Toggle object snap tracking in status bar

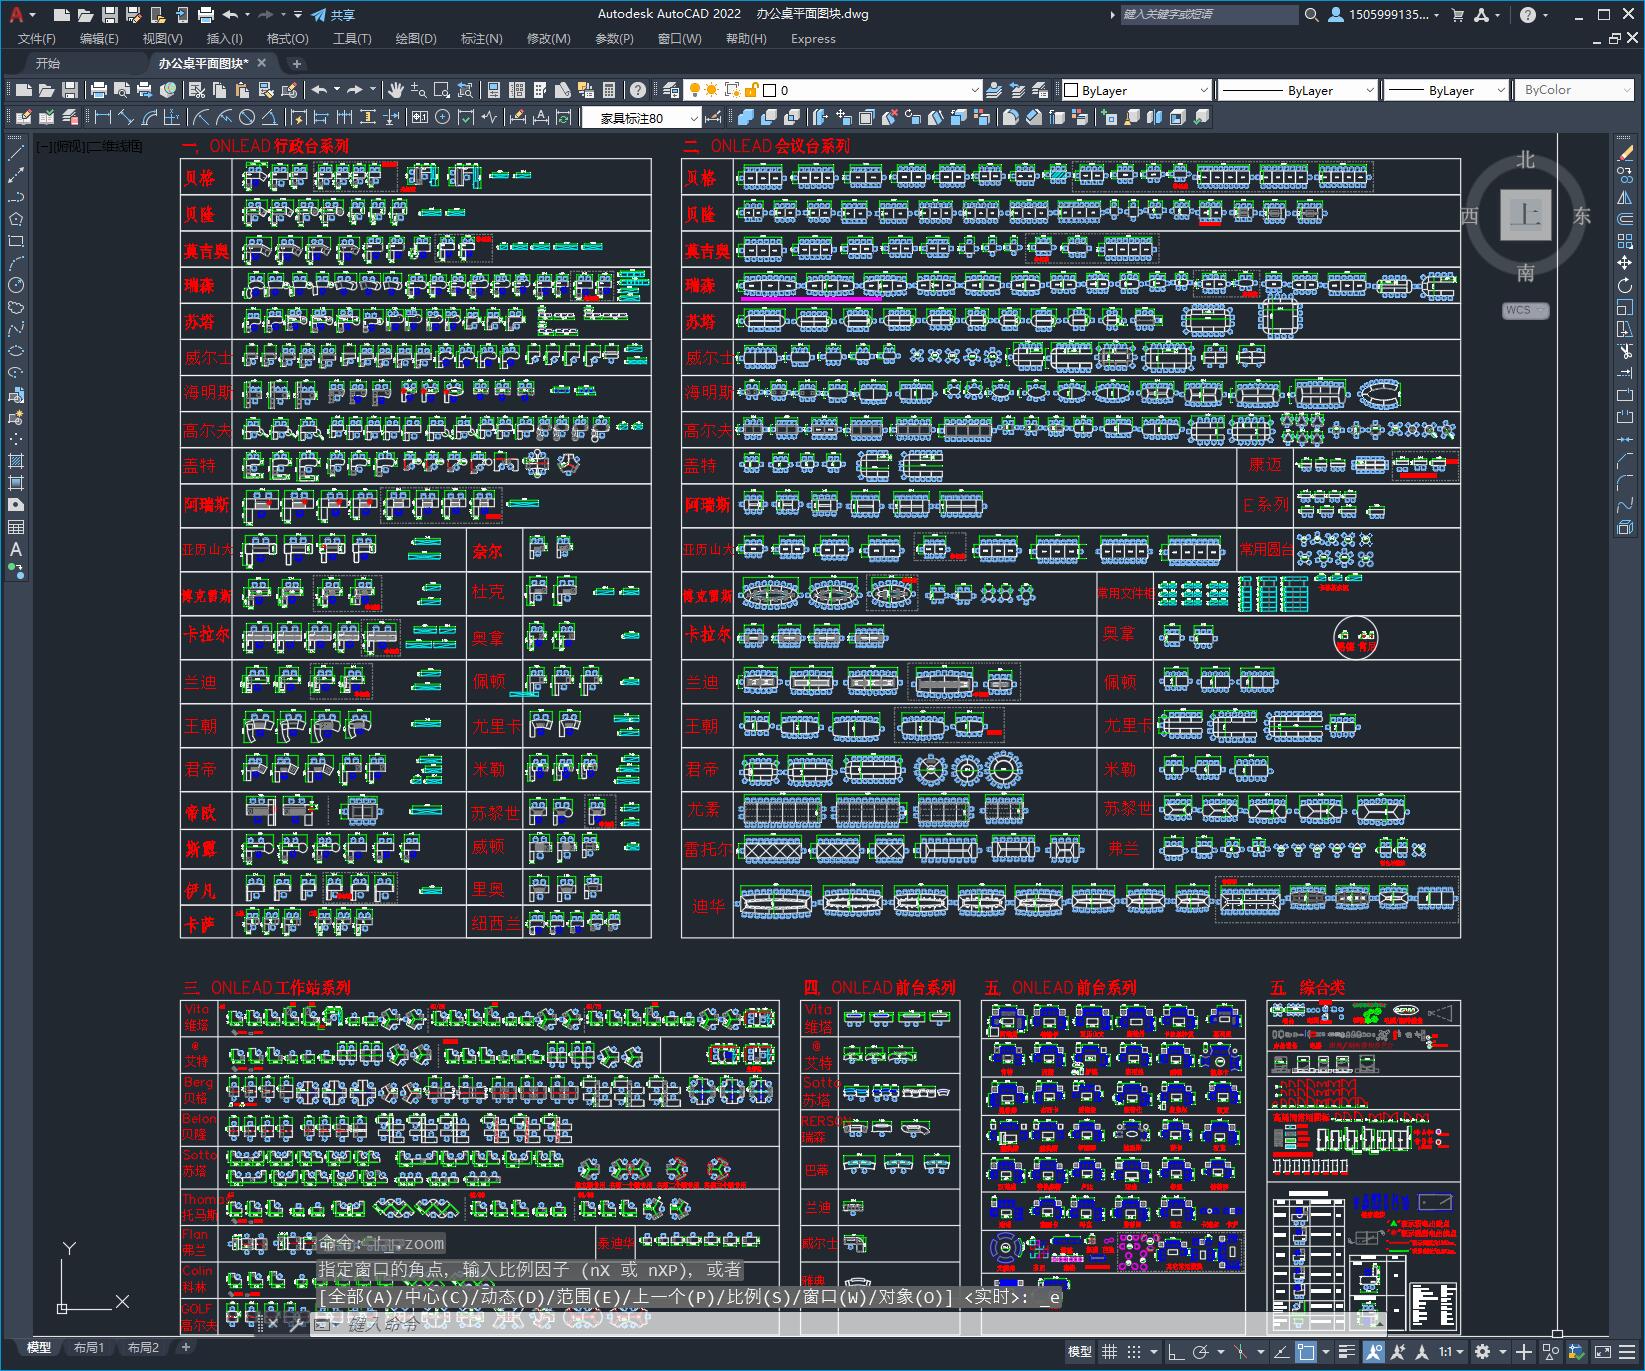[1280, 1352]
